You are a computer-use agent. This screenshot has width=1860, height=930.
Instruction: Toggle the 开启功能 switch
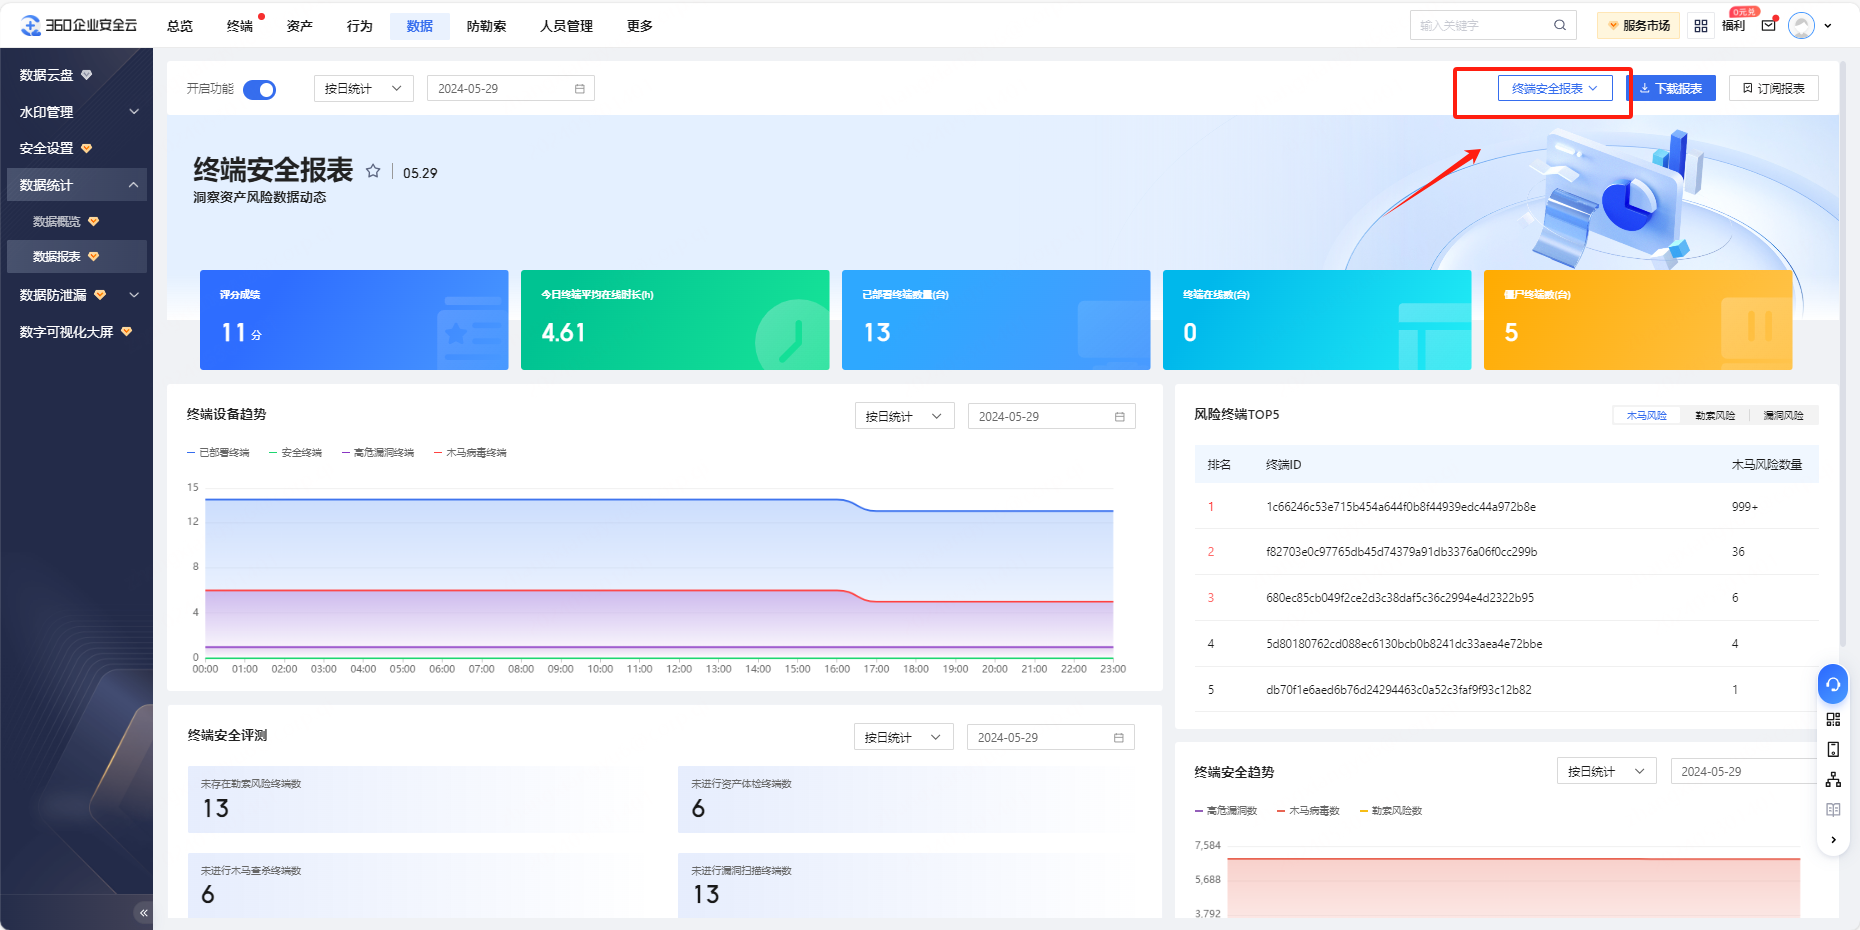[x=260, y=90]
